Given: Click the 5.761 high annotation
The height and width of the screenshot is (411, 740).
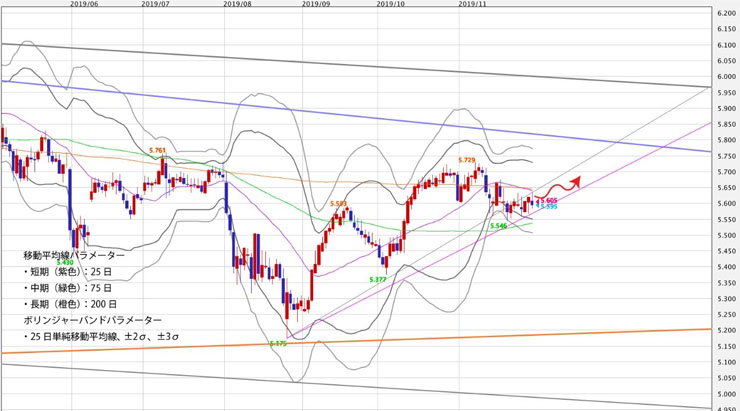Looking at the screenshot, I should pos(157,151).
